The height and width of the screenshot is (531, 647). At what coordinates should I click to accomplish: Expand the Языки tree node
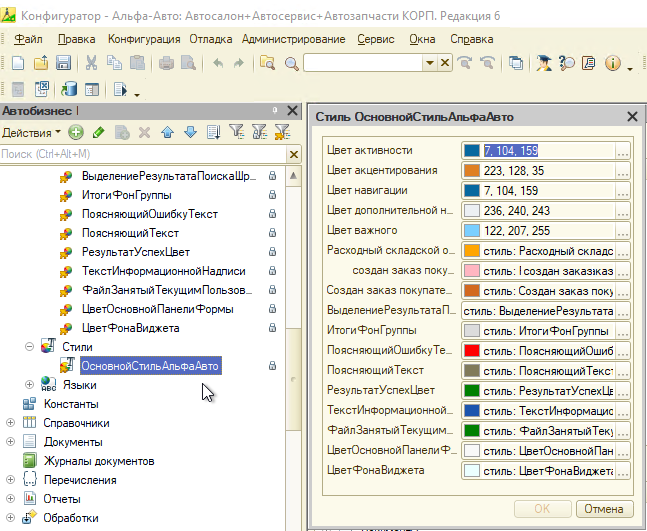29,385
